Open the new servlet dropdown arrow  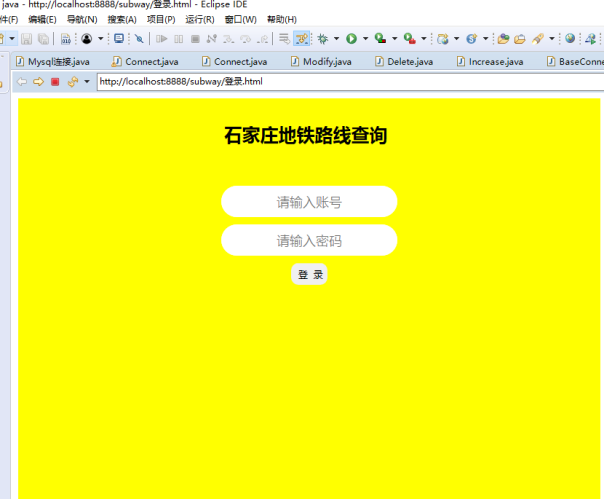[485, 39]
